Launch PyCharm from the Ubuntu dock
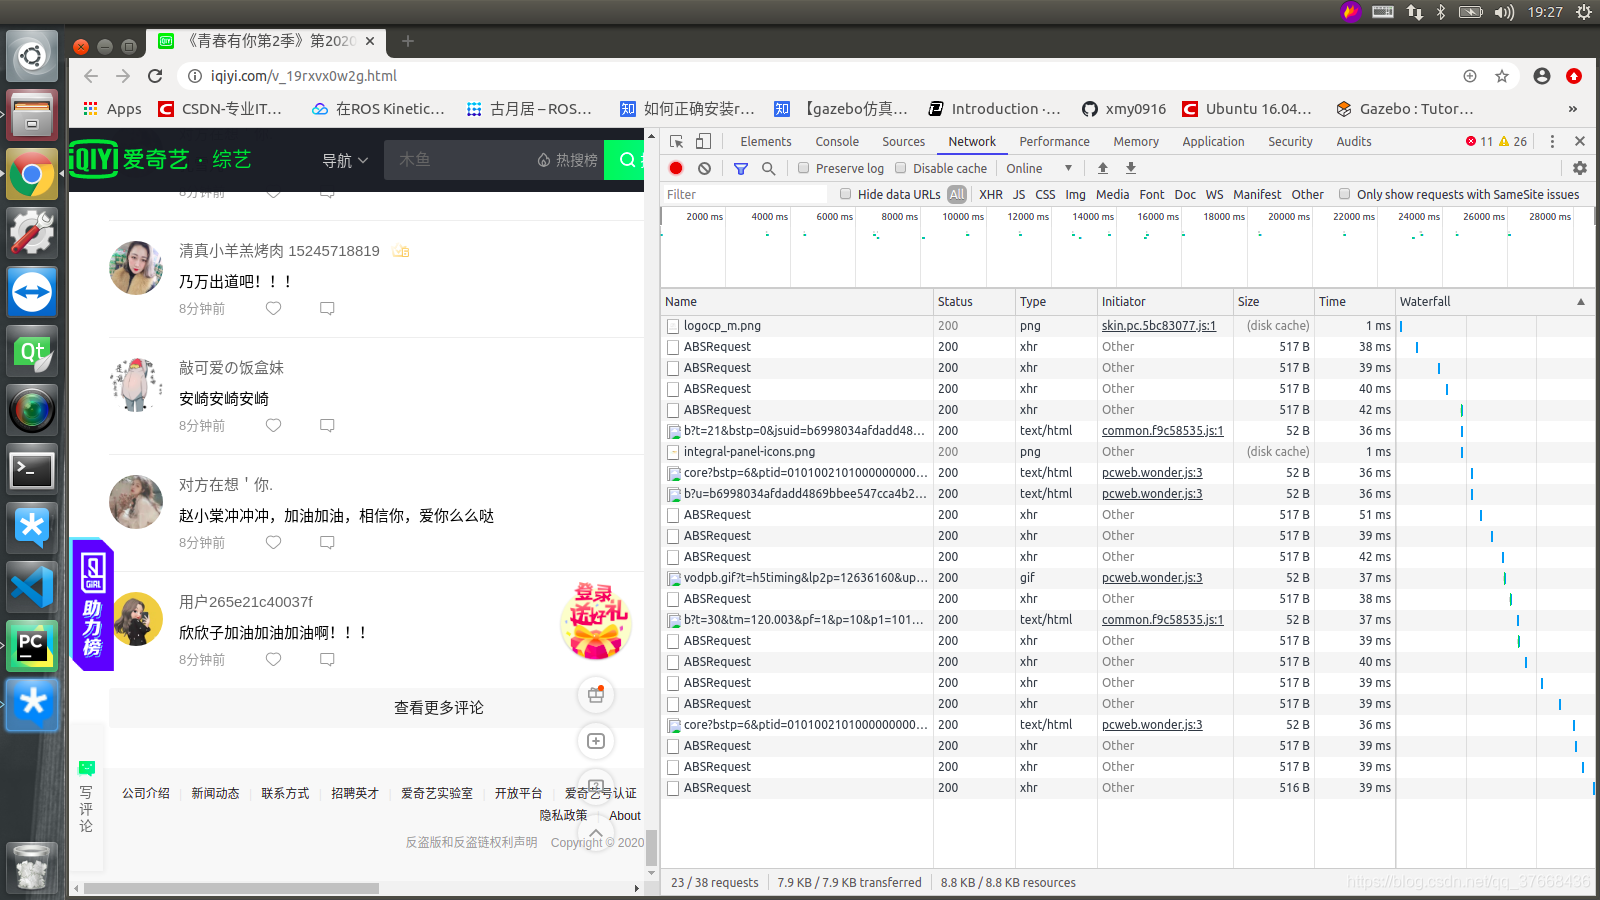Viewport: 1600px width, 900px height. point(32,645)
